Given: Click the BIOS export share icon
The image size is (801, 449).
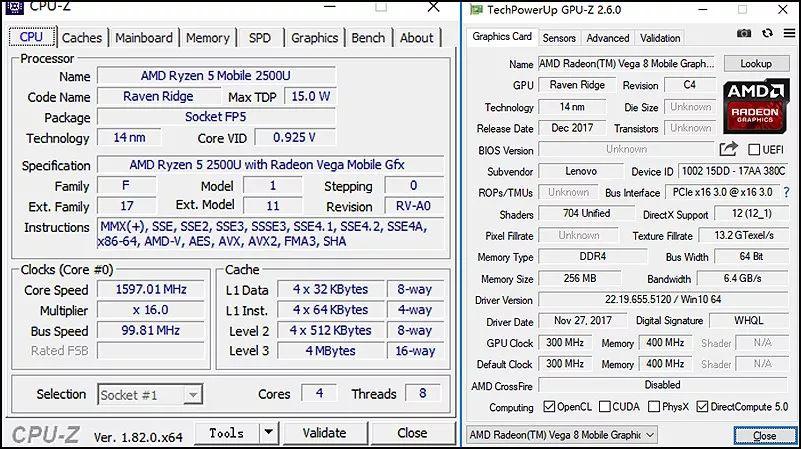Looking at the screenshot, I should coord(728,149).
